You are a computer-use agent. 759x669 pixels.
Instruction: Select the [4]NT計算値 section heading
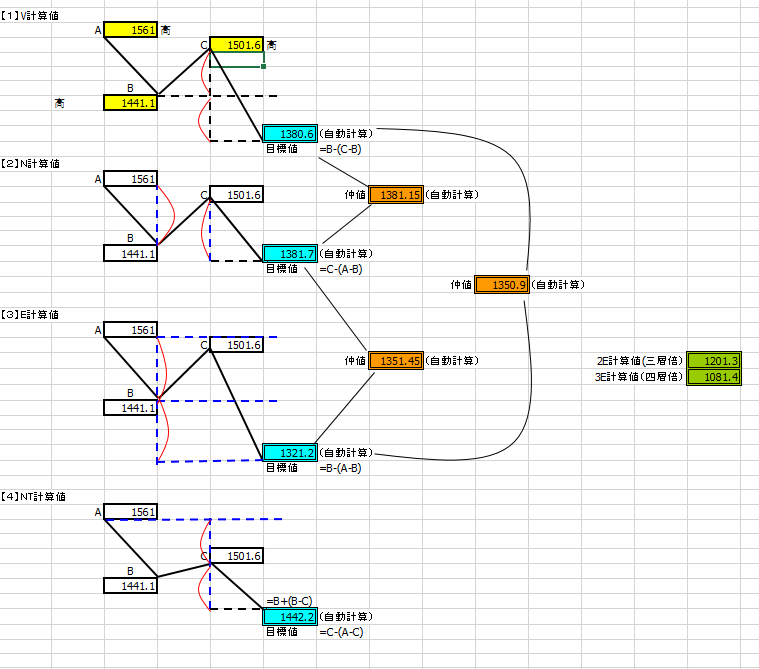33,496
